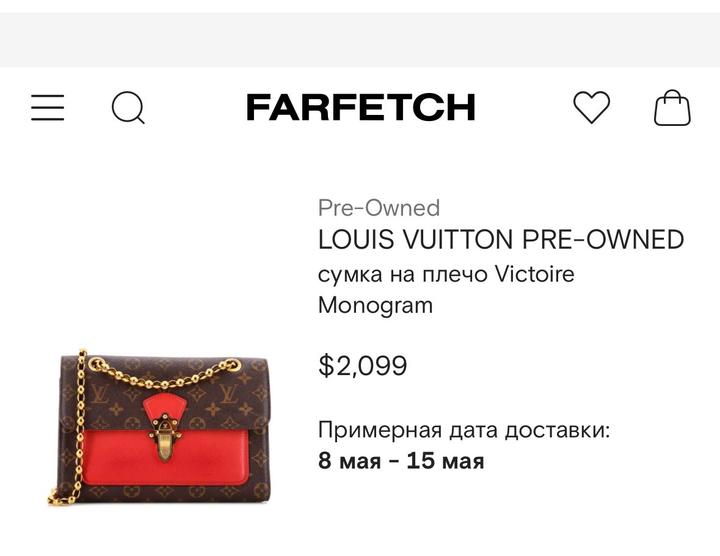Click the $2,099 price
The height and width of the screenshot is (556, 720).
coord(363,365)
